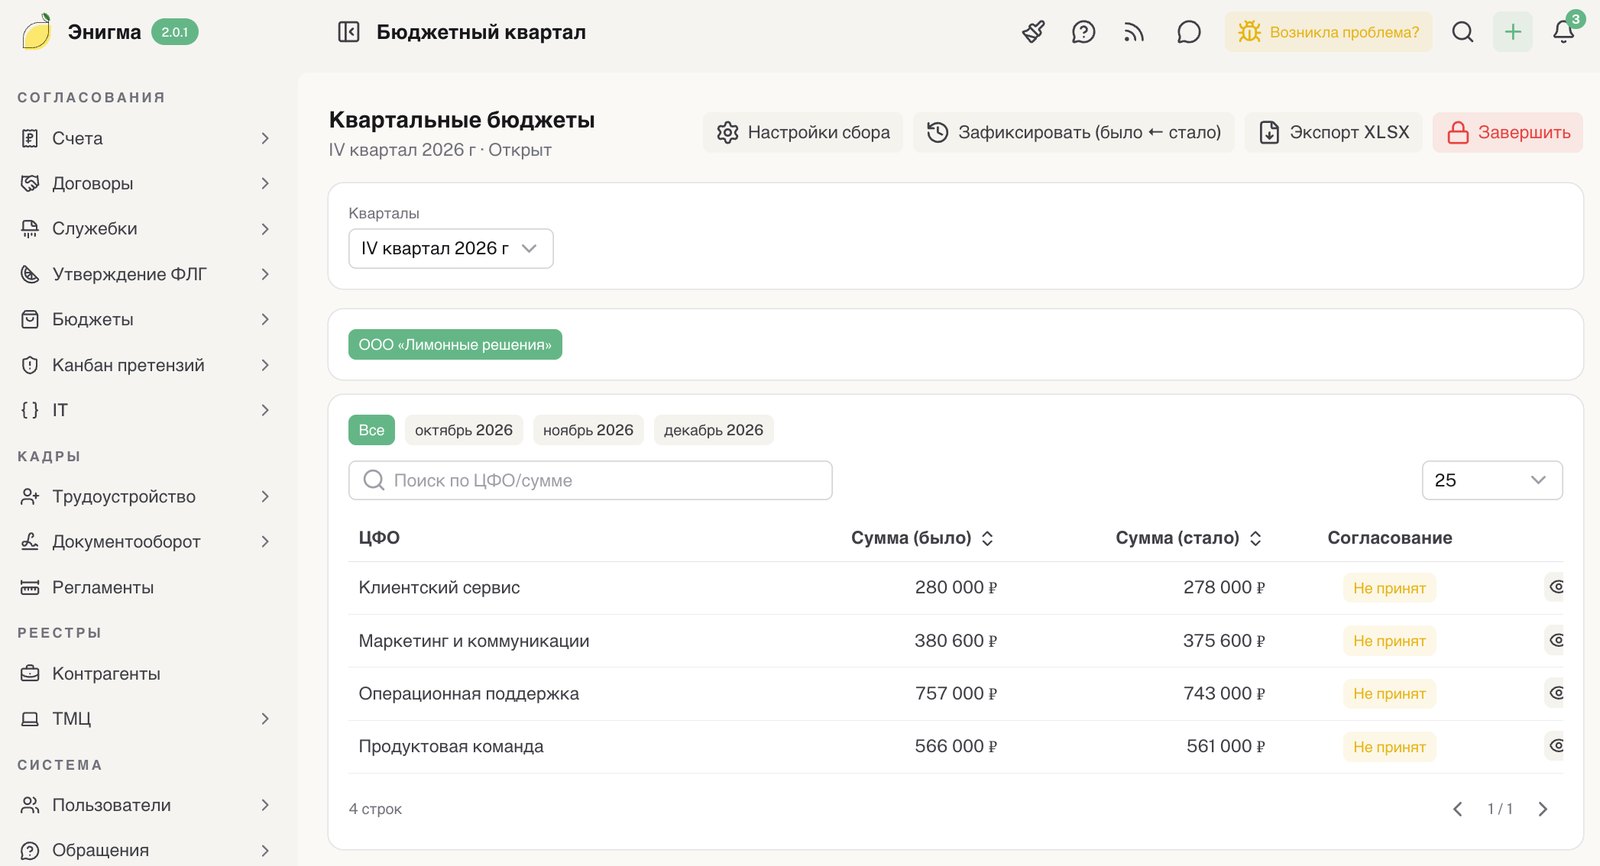This screenshot has height=866, width=1600.
Task: Click the paintbrush icon in header
Action: point(1034,32)
